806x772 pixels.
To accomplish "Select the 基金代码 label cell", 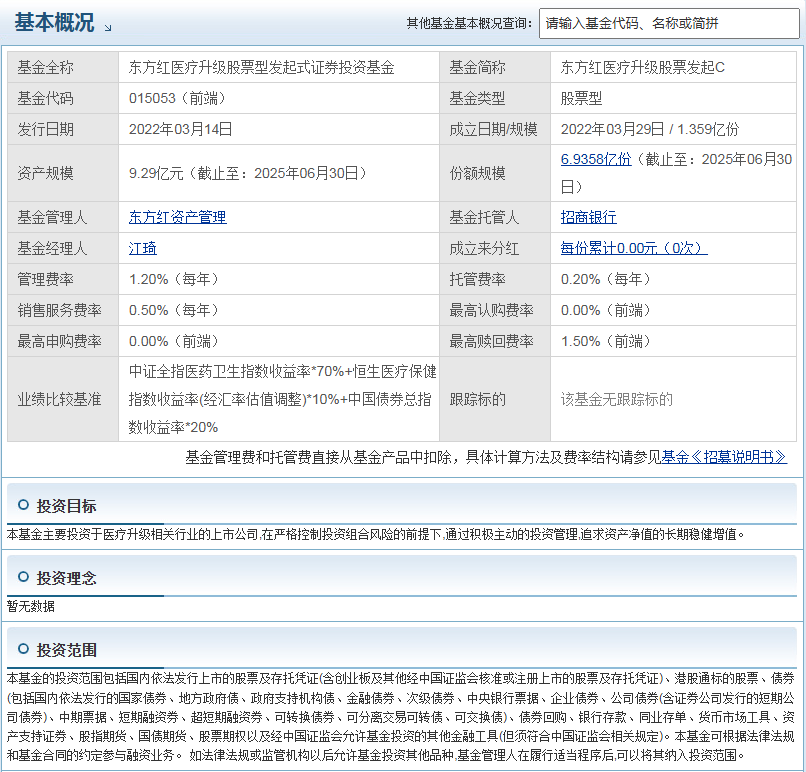I will tap(63, 98).
